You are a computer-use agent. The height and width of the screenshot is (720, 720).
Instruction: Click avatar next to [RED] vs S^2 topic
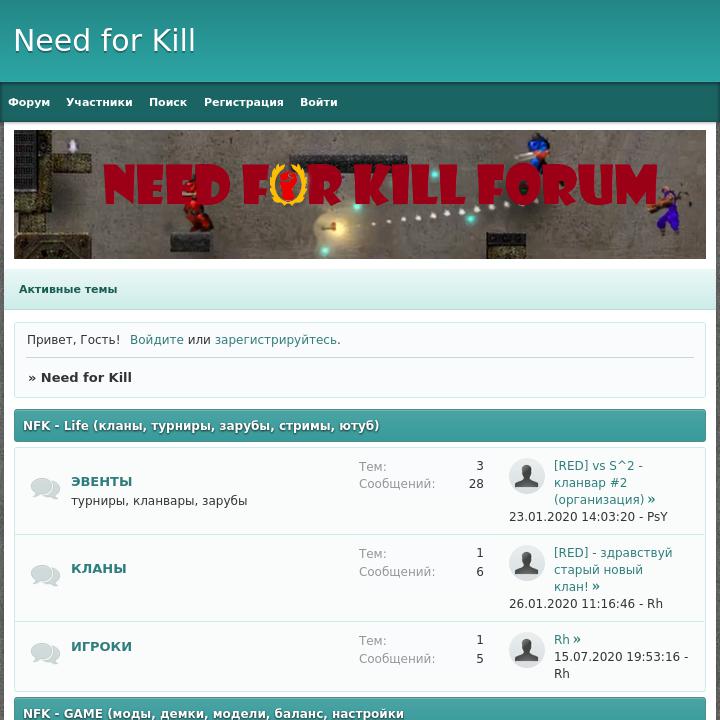527,476
